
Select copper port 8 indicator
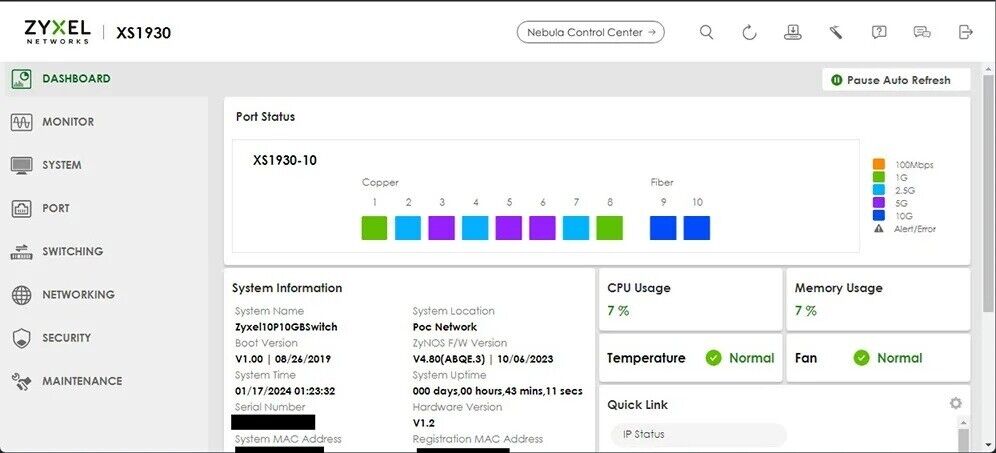pyautogui.click(x=610, y=228)
